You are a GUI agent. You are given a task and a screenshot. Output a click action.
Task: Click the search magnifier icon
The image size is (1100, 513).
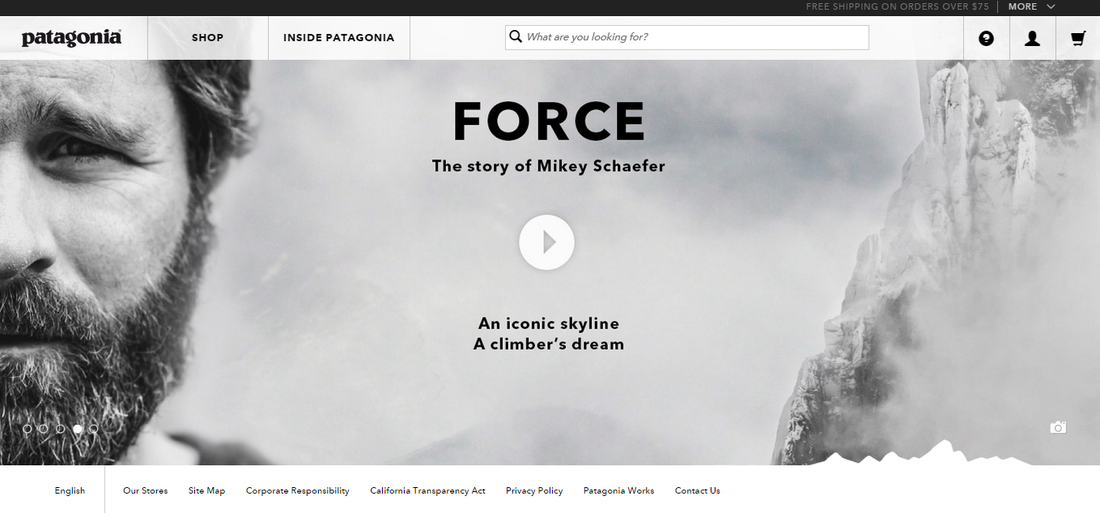516,36
